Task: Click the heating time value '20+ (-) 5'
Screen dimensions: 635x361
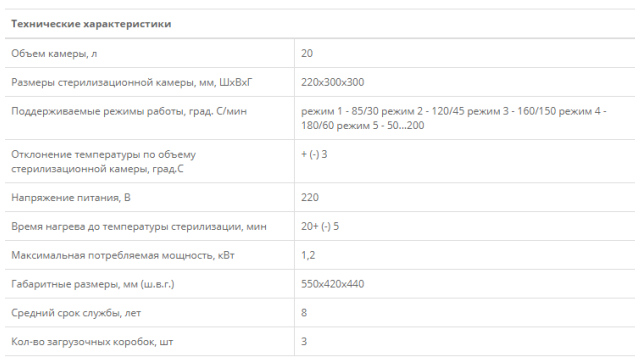Action: (320, 226)
